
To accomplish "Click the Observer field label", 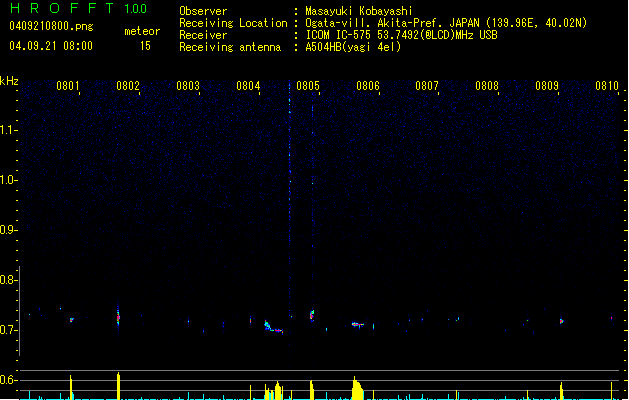I will pyautogui.click(x=203, y=11).
